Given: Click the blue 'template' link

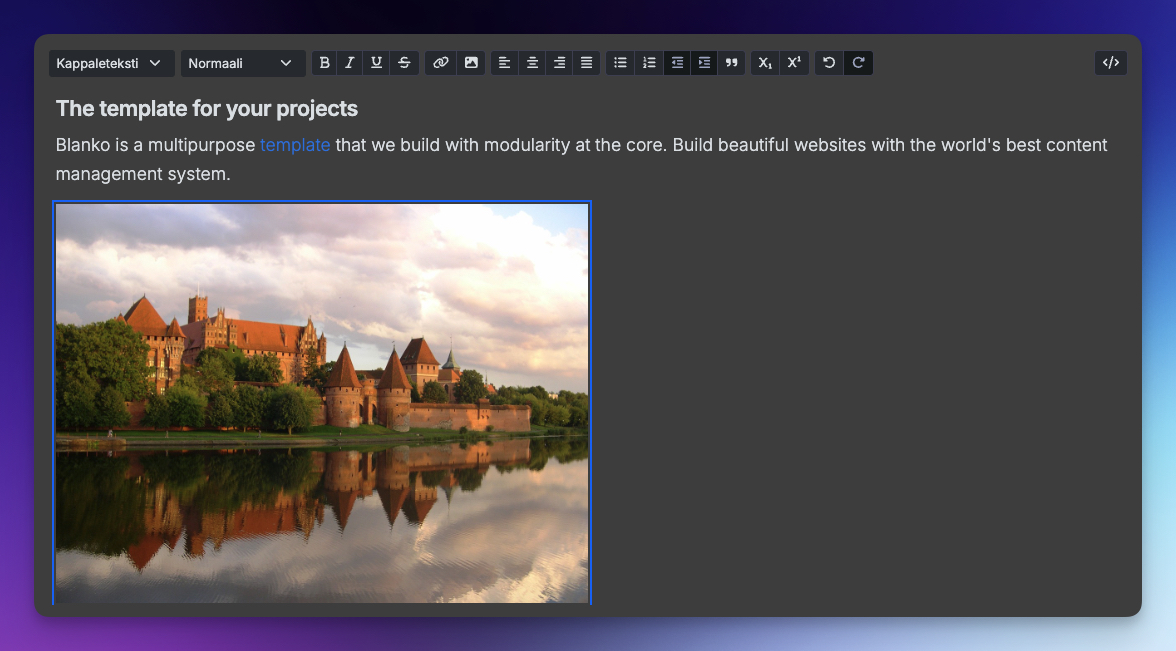Looking at the screenshot, I should 295,145.
